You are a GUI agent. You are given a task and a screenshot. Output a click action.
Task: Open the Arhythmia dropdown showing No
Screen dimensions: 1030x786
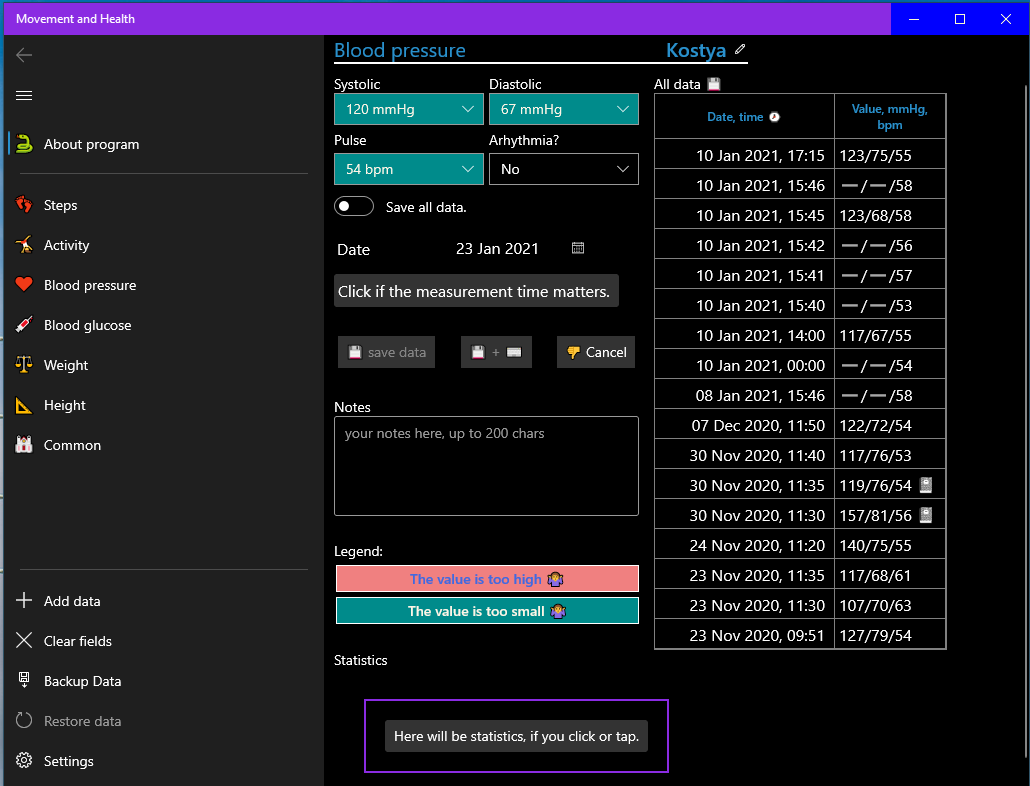(564, 169)
